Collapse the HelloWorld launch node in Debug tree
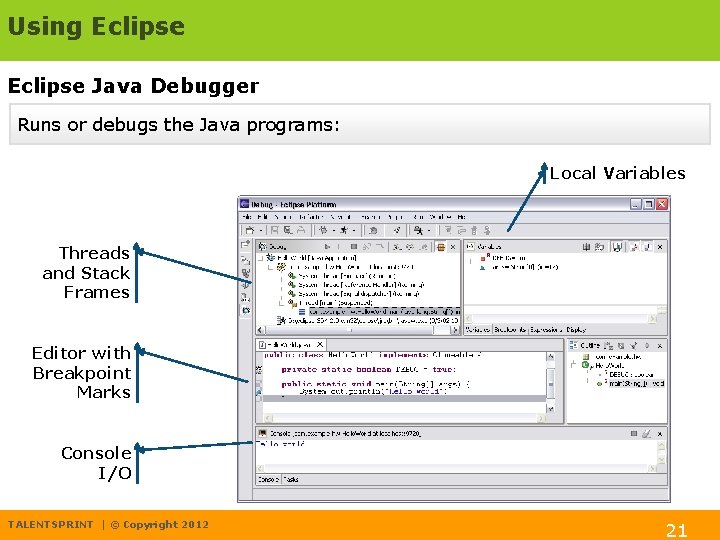Image resolution: width=720 pixels, height=540 pixels. (x=261, y=258)
